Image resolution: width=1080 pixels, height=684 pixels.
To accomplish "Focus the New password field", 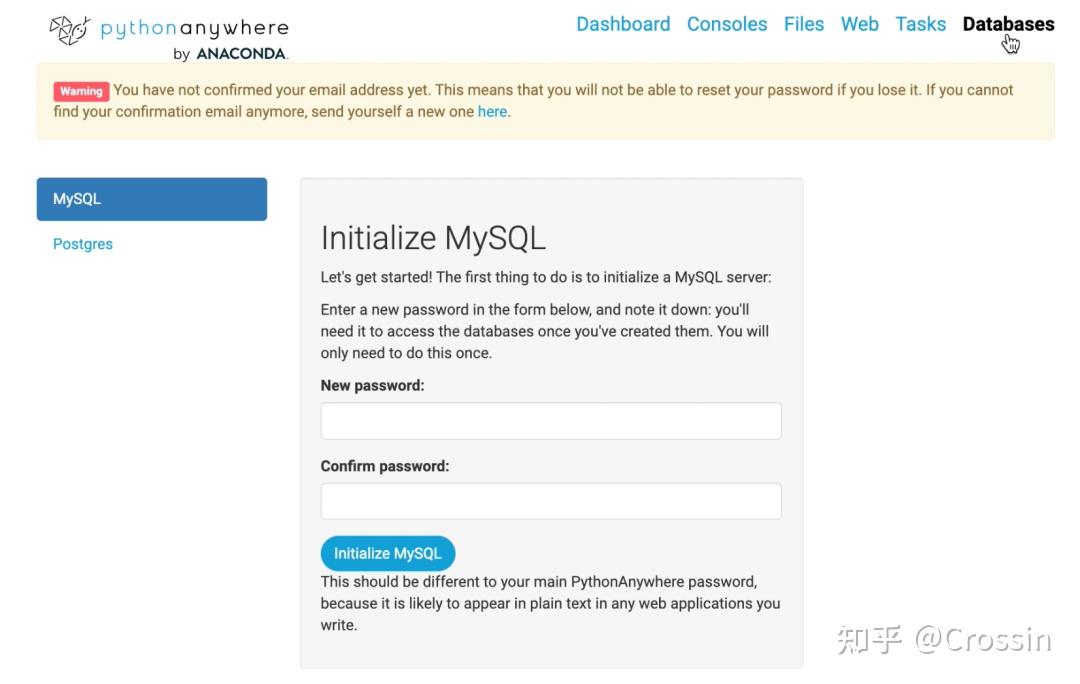I will (x=551, y=421).
